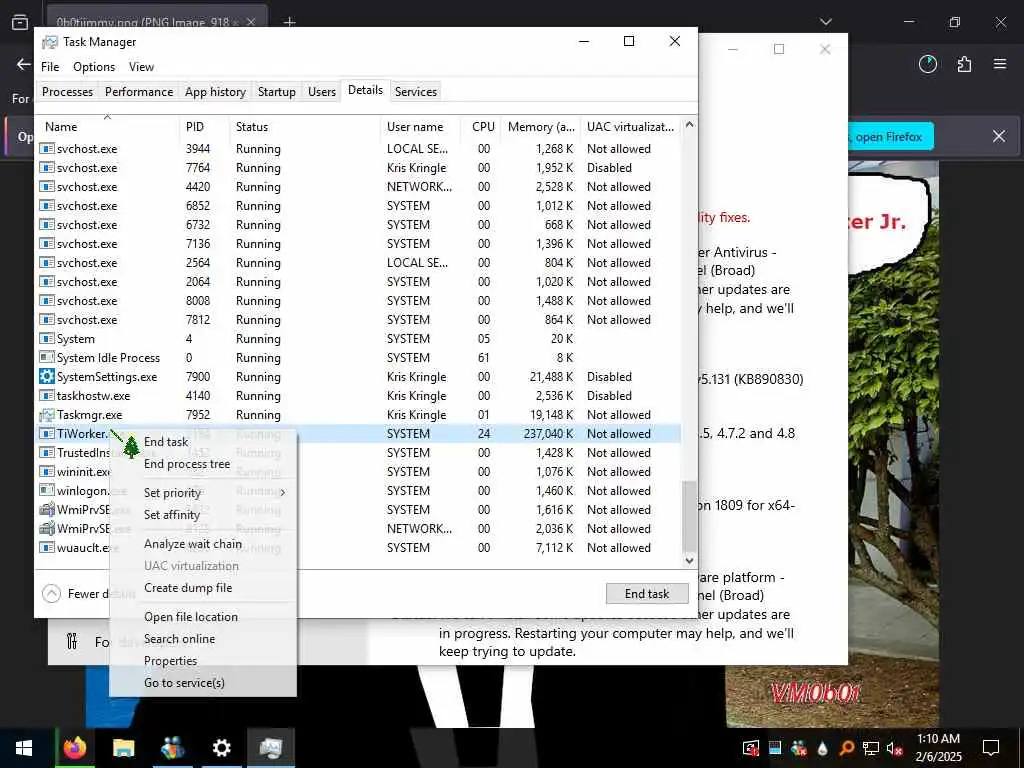Open a new Firefox tab
Image resolution: width=1024 pixels, height=768 pixels.
(x=289, y=22)
